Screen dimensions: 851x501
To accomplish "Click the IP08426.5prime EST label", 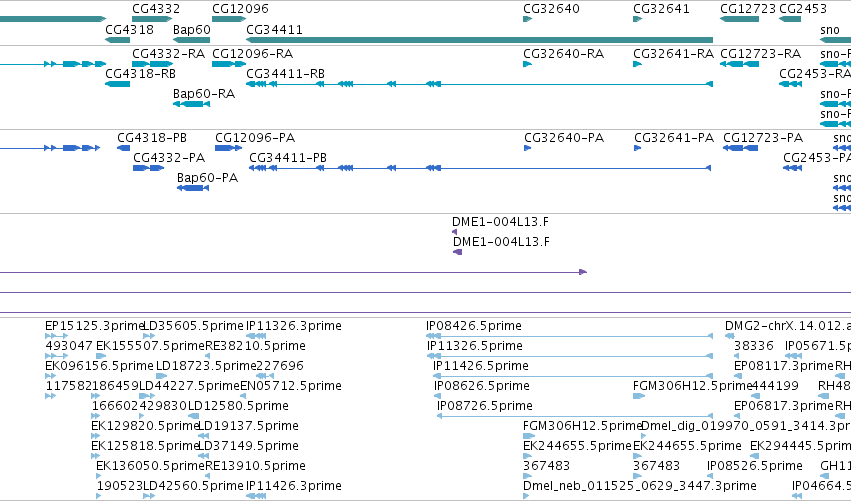I will pyautogui.click(x=474, y=326).
